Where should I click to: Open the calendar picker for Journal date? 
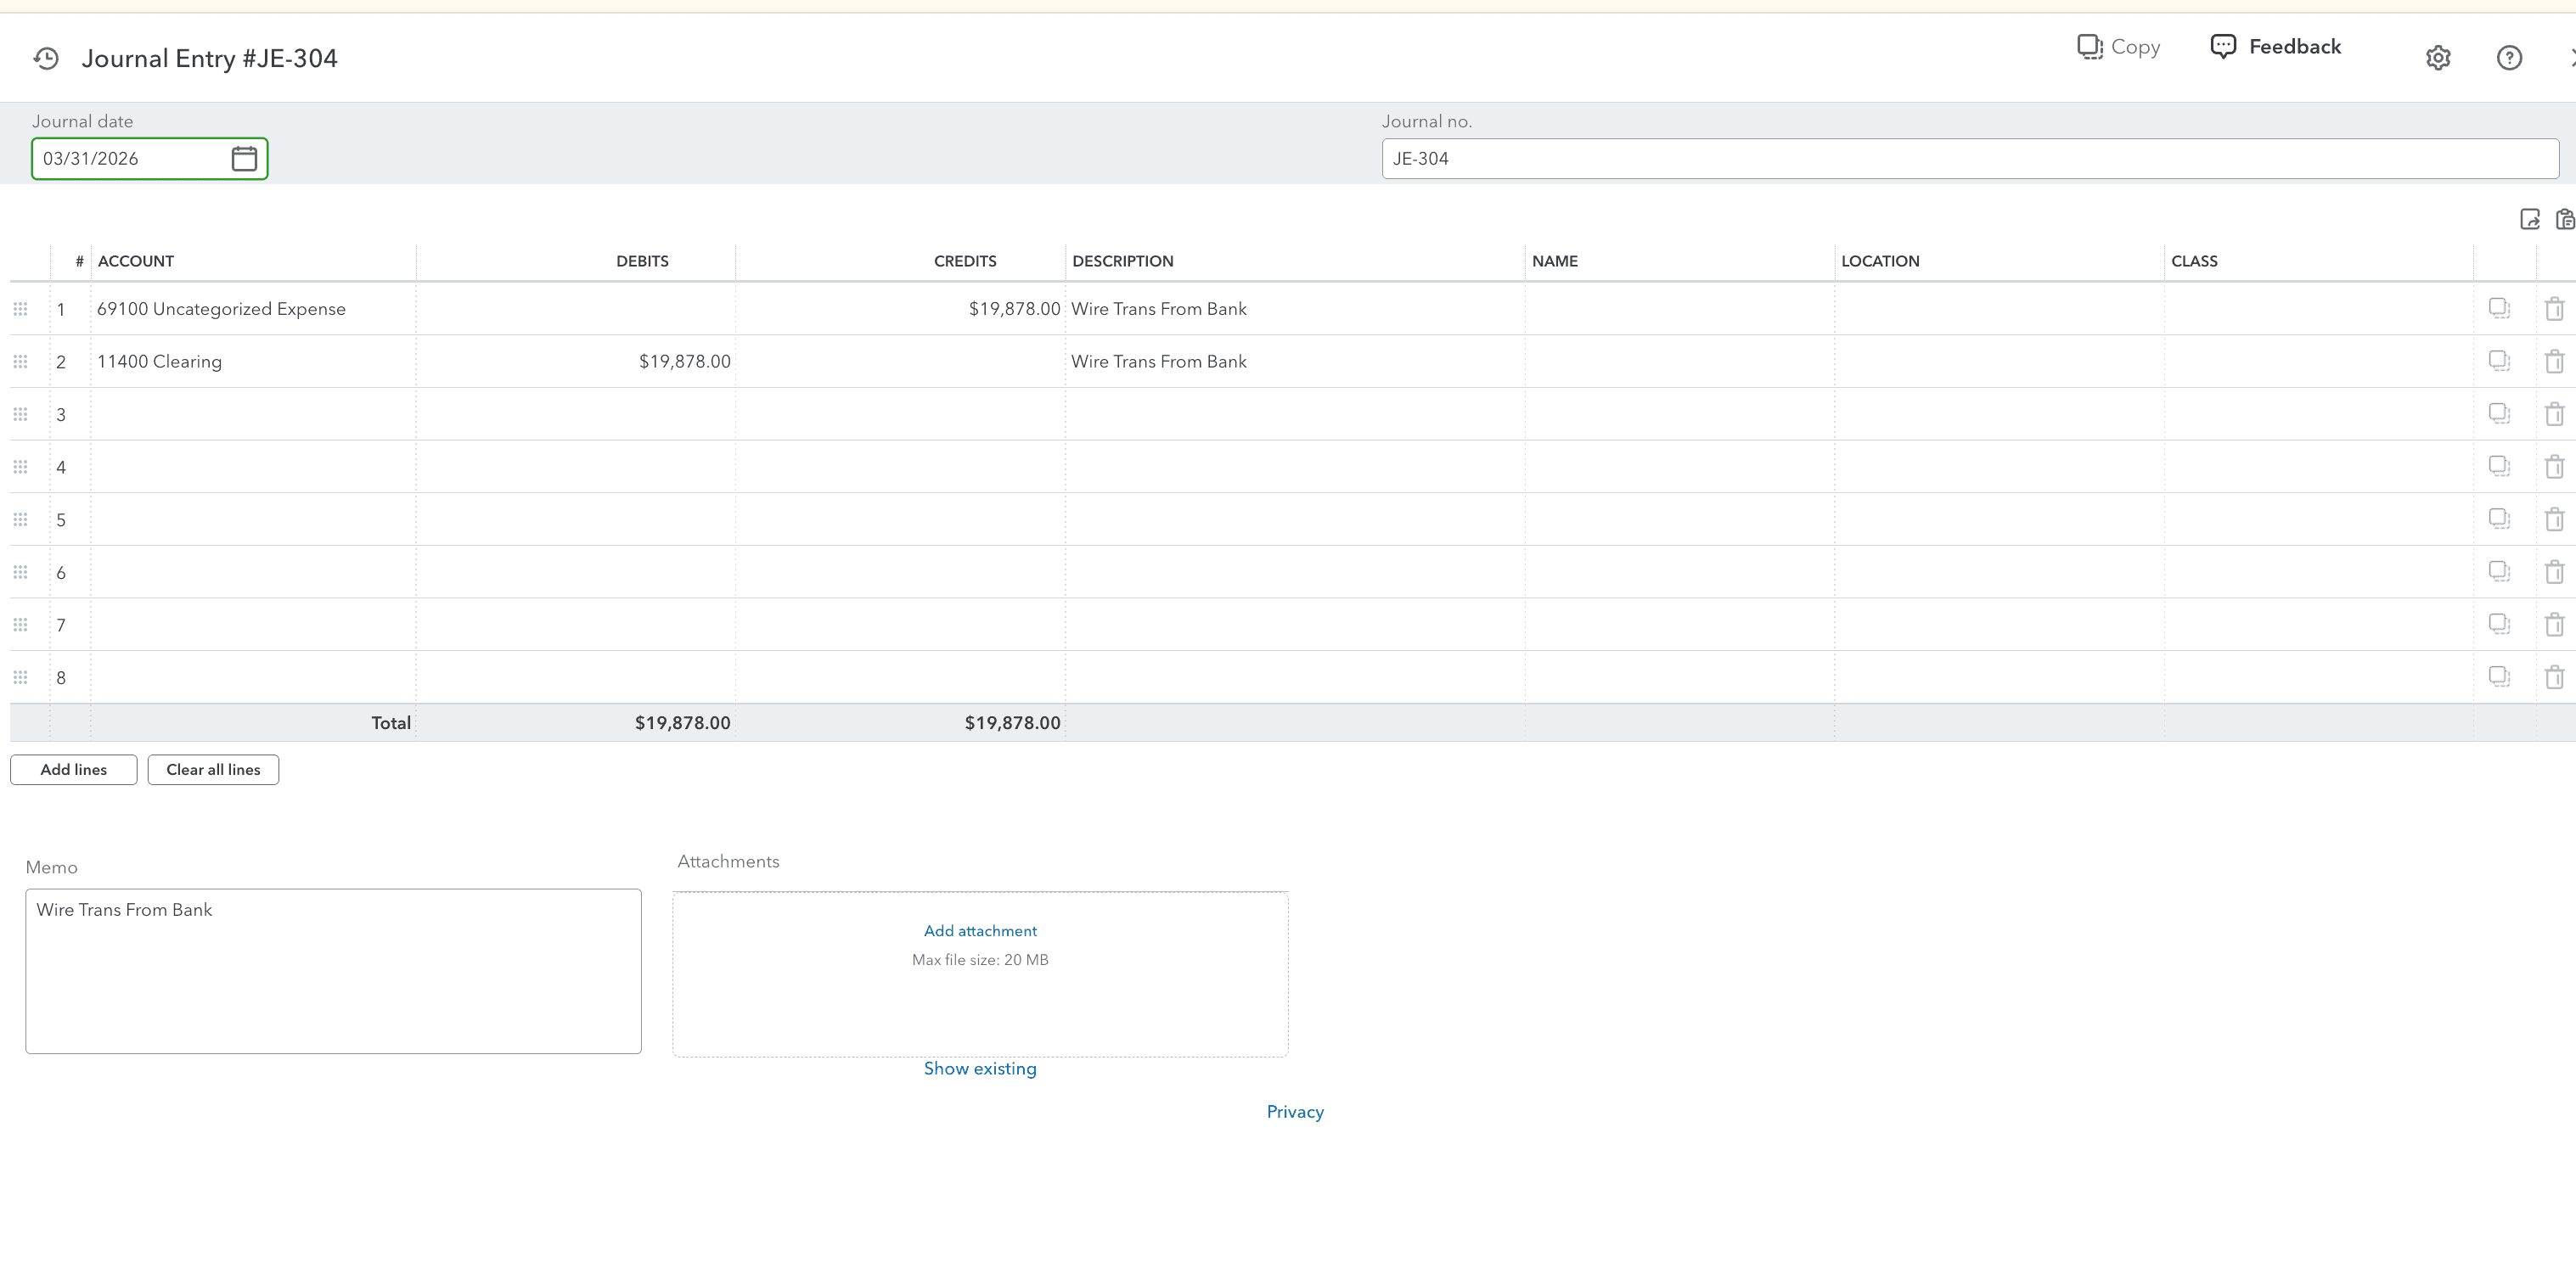tap(244, 158)
